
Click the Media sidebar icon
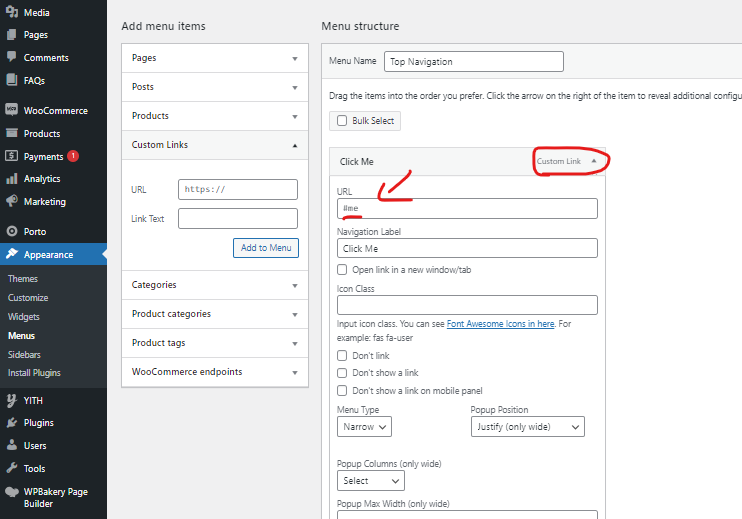pyautogui.click(x=12, y=12)
